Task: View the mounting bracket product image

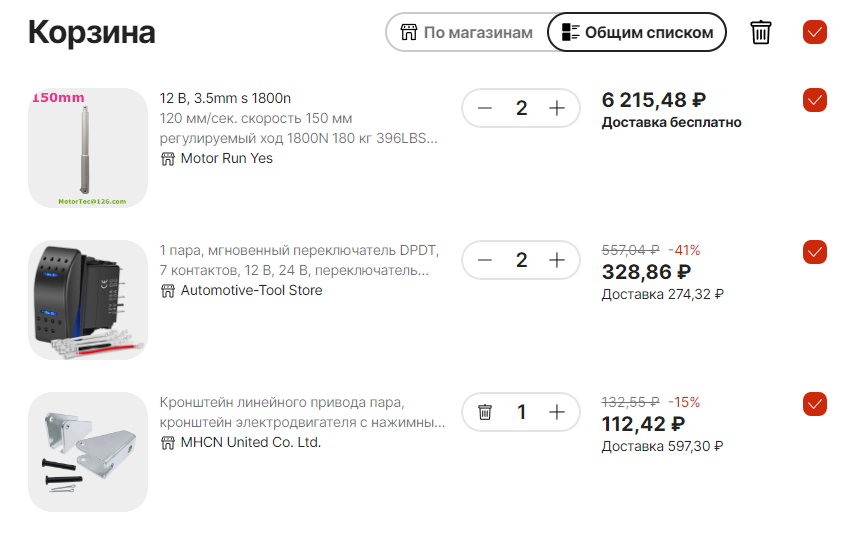Action: (x=88, y=452)
